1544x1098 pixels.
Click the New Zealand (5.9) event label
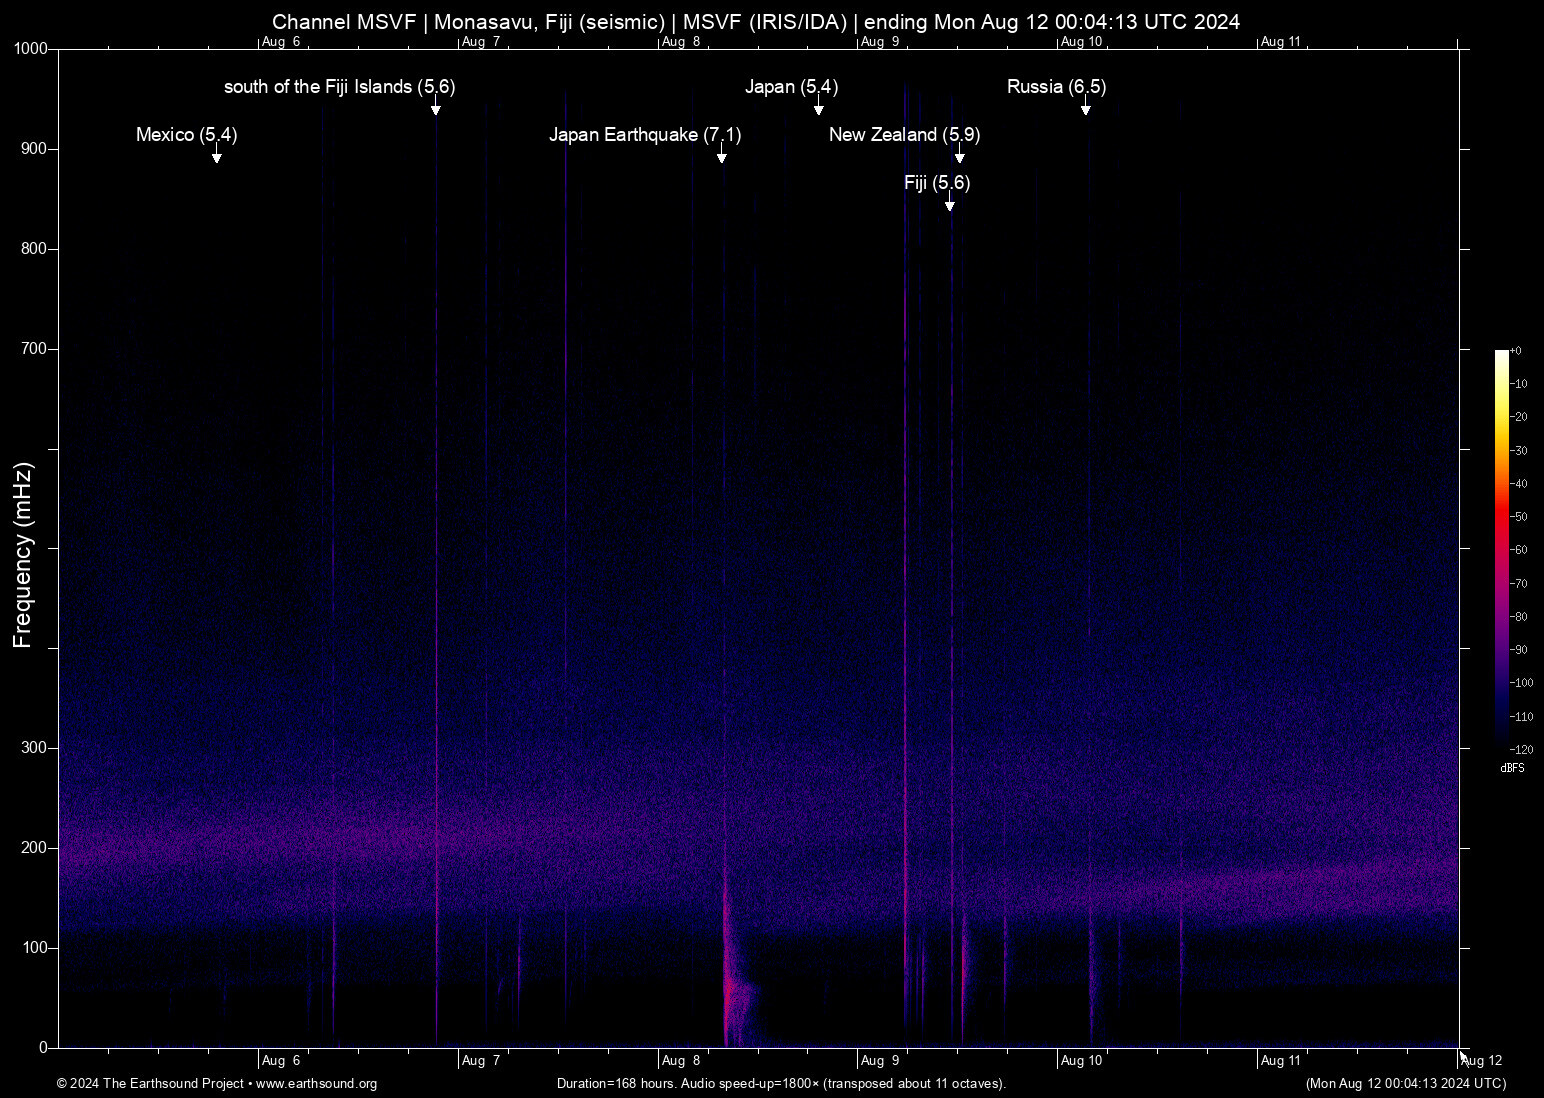(x=905, y=135)
